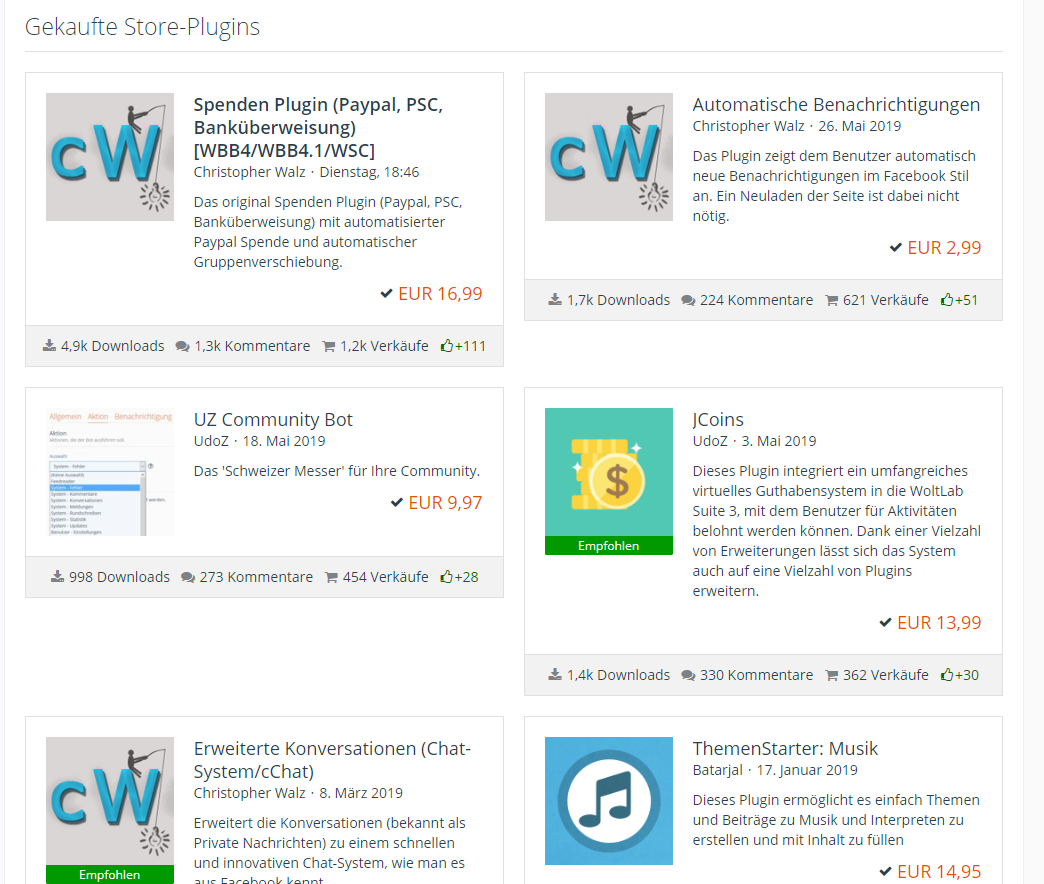Click the download icon in Spenden Plugin footer
1044x884 pixels.
click(x=50, y=346)
